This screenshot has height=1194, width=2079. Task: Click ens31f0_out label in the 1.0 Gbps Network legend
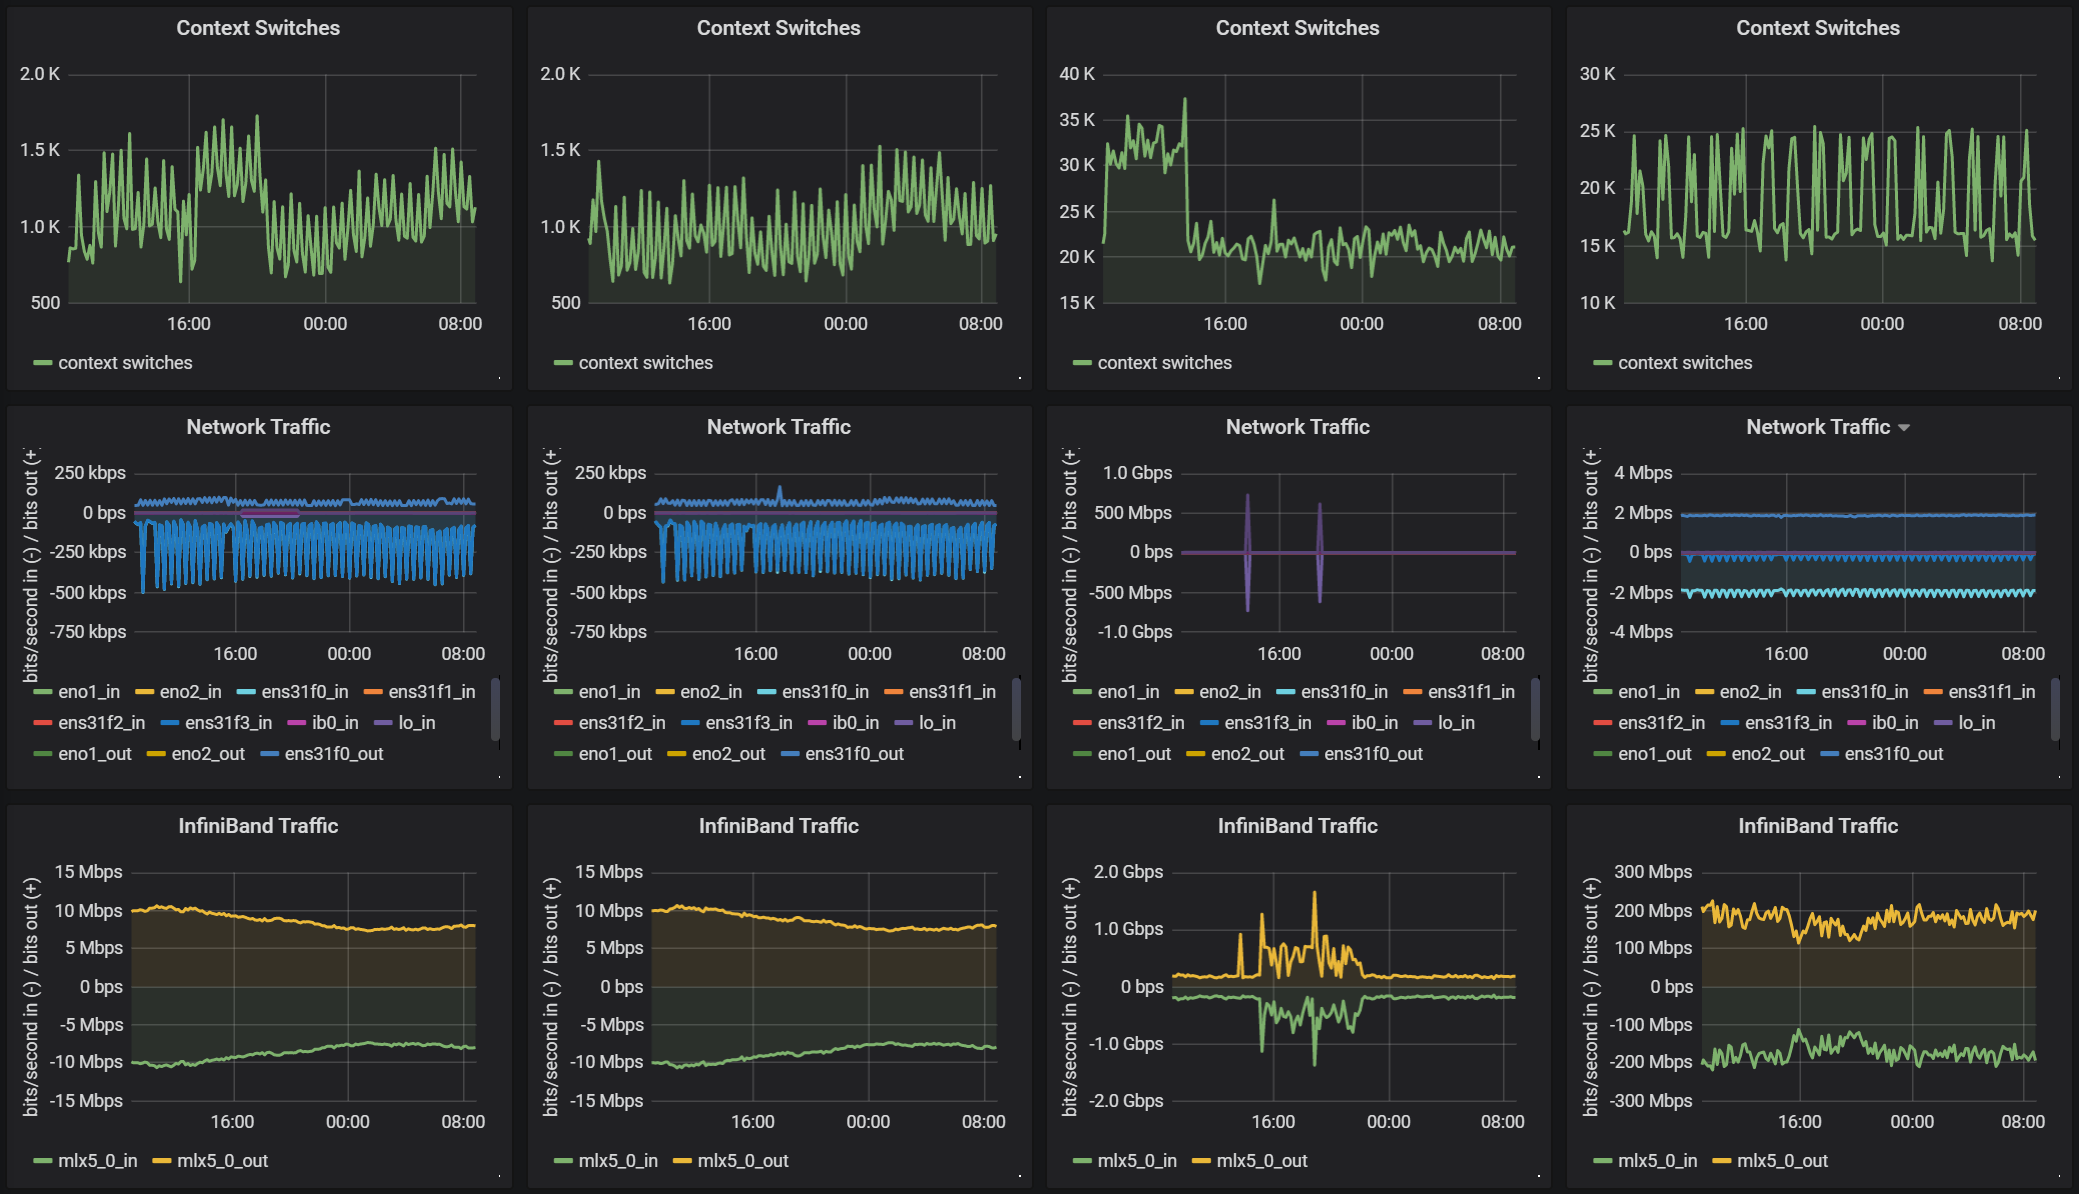coord(1372,754)
